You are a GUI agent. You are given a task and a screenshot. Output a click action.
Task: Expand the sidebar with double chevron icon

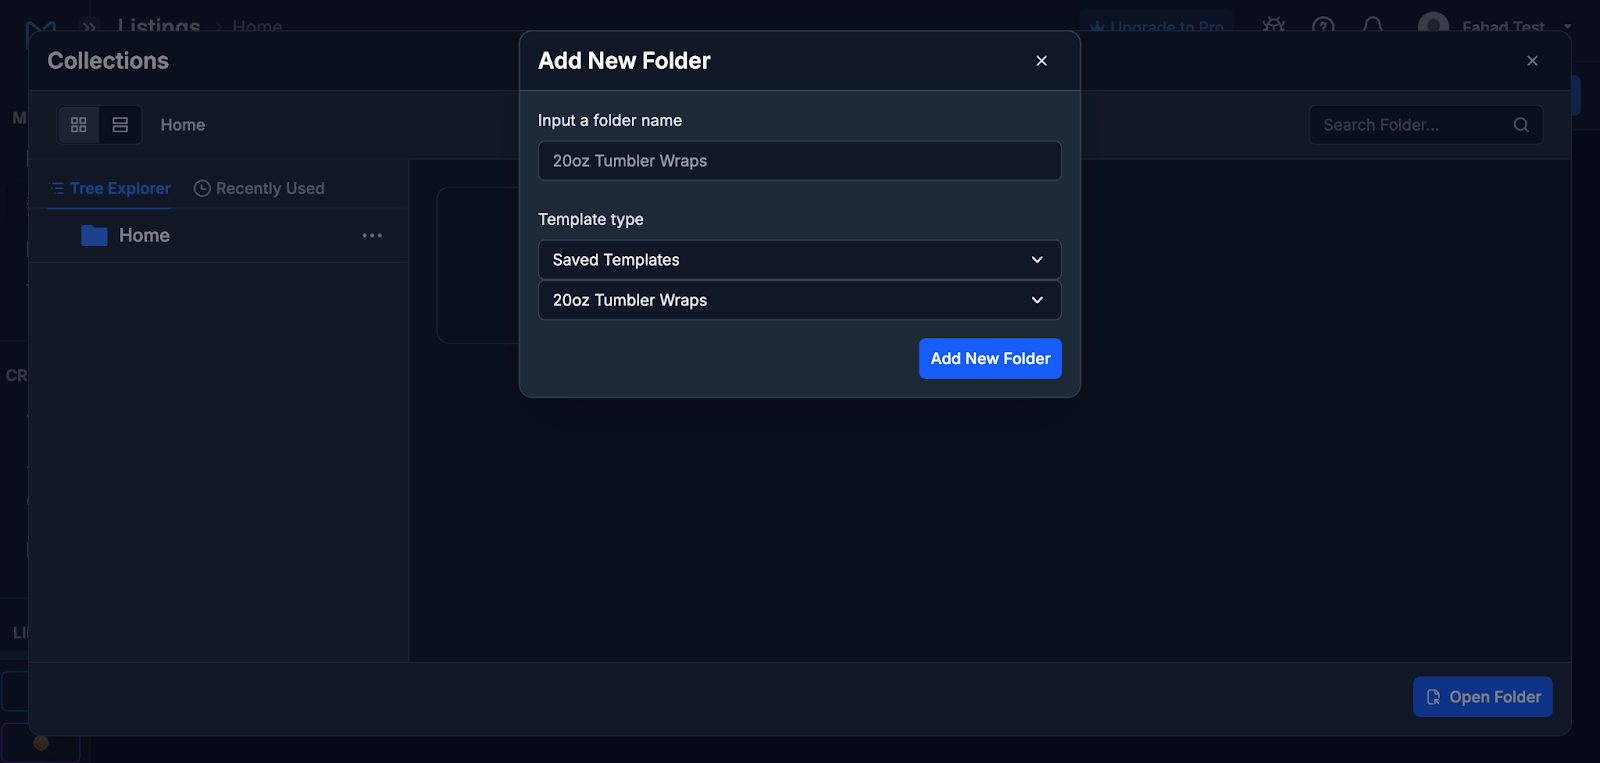click(90, 26)
